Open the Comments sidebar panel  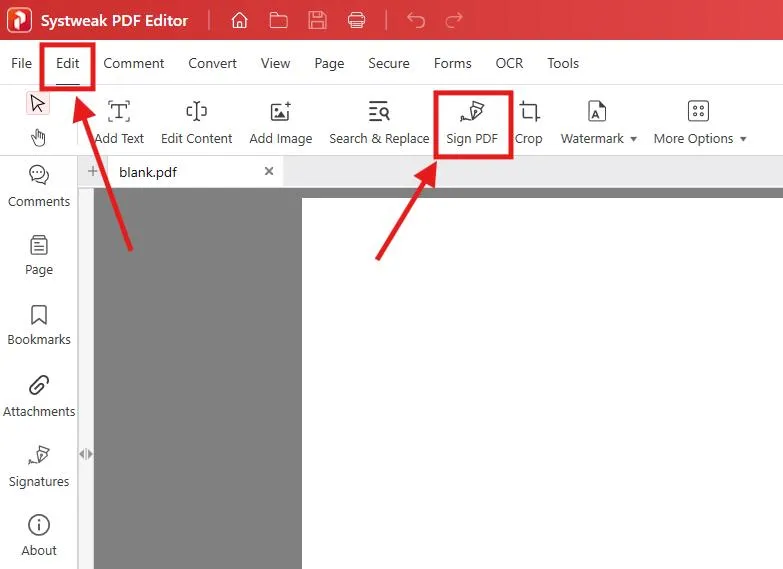tap(39, 186)
